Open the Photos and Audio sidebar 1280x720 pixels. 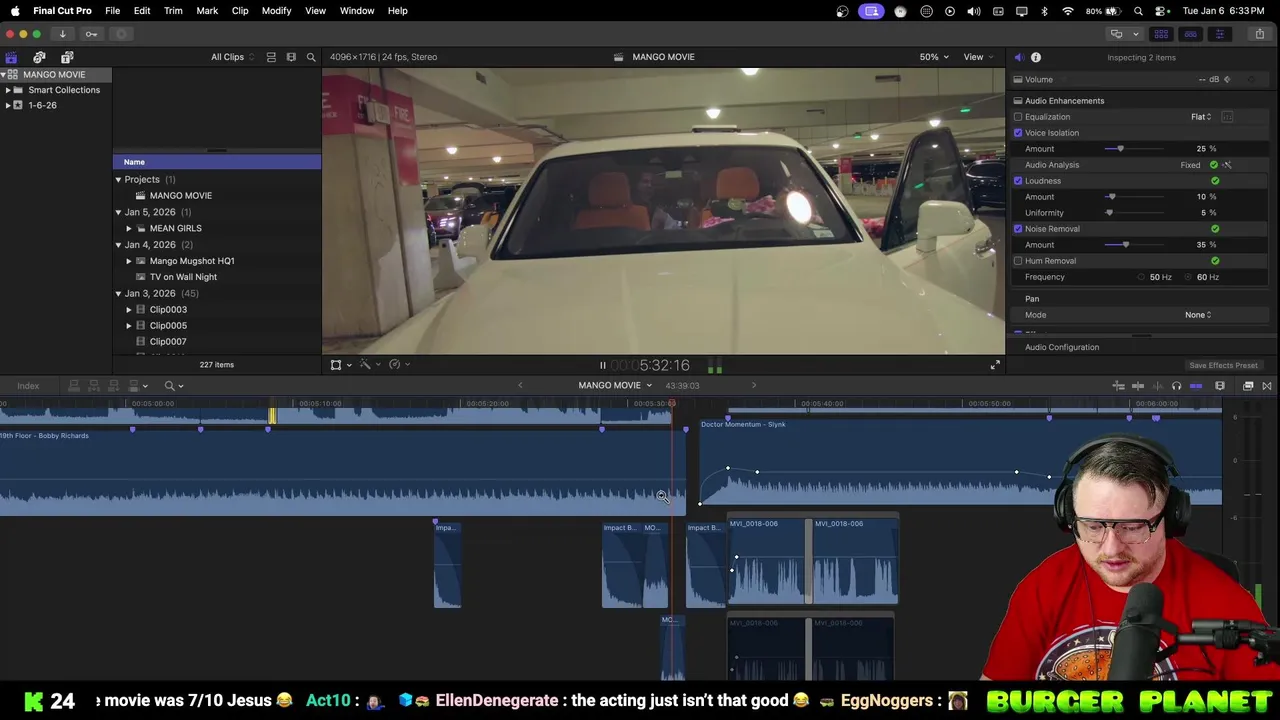[39, 57]
